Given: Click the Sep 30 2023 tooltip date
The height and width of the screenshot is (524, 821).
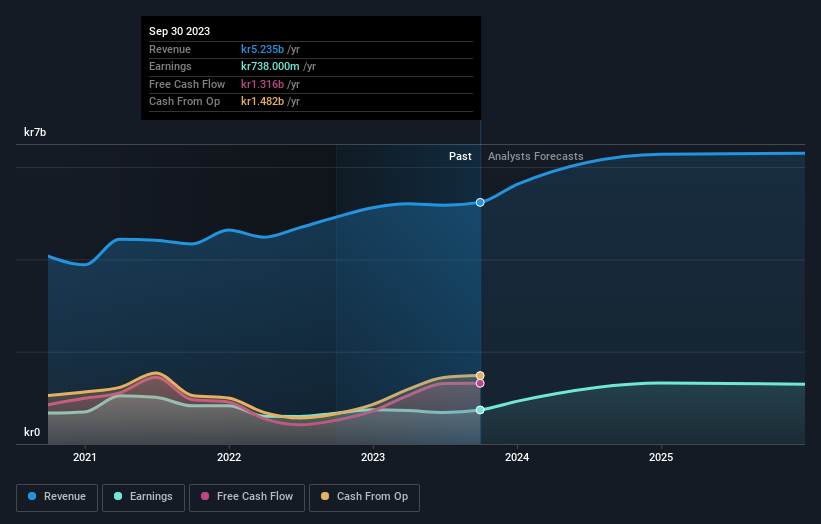Looking at the screenshot, I should [x=180, y=31].
